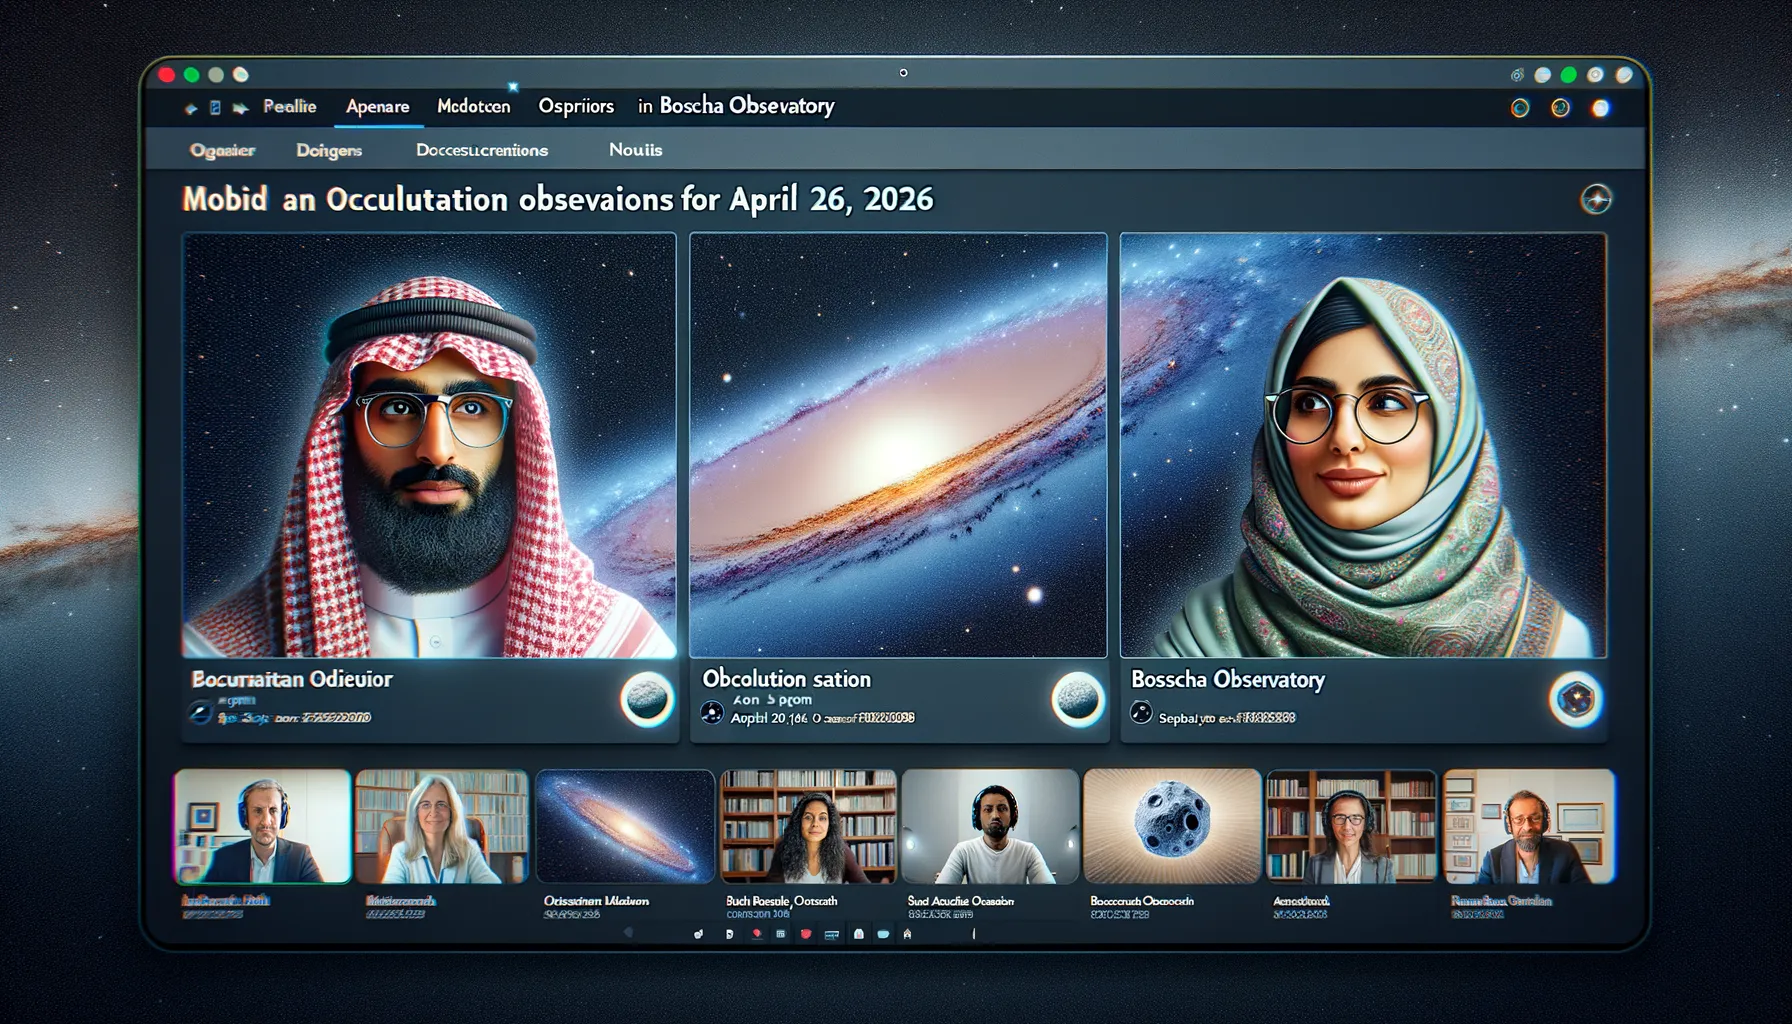Open the Mcdotcen tab

[473, 106]
